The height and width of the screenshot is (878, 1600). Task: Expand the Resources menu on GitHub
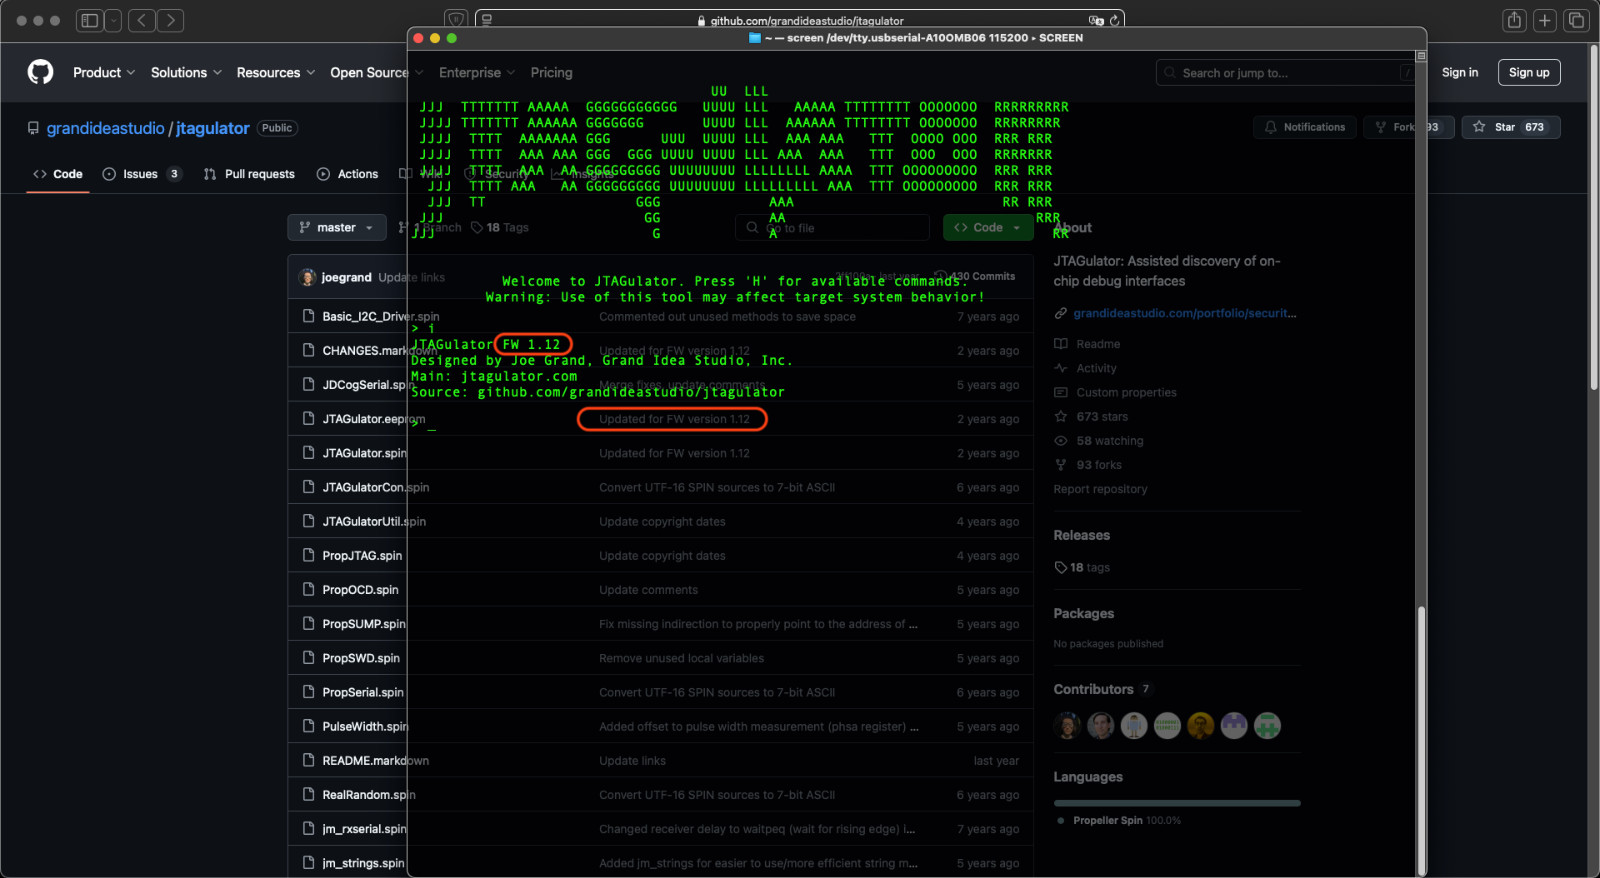tap(275, 72)
